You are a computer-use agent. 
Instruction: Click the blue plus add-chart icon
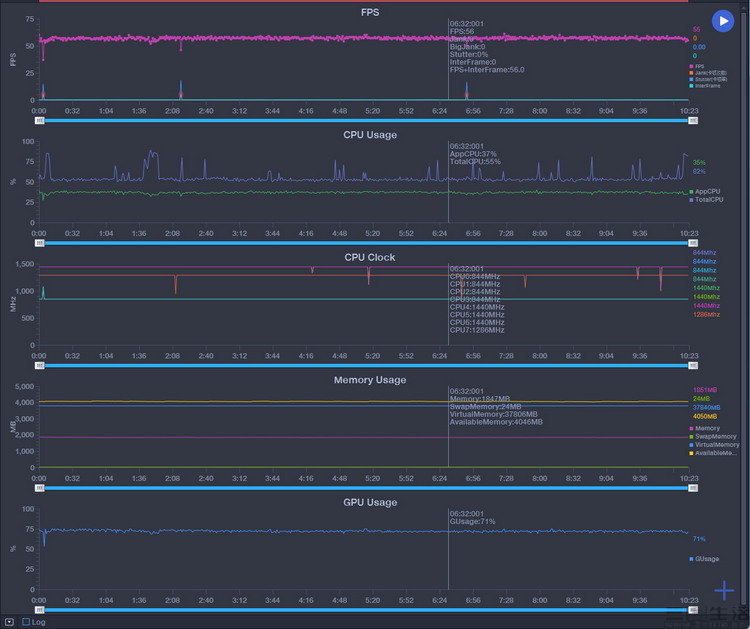tap(724, 590)
